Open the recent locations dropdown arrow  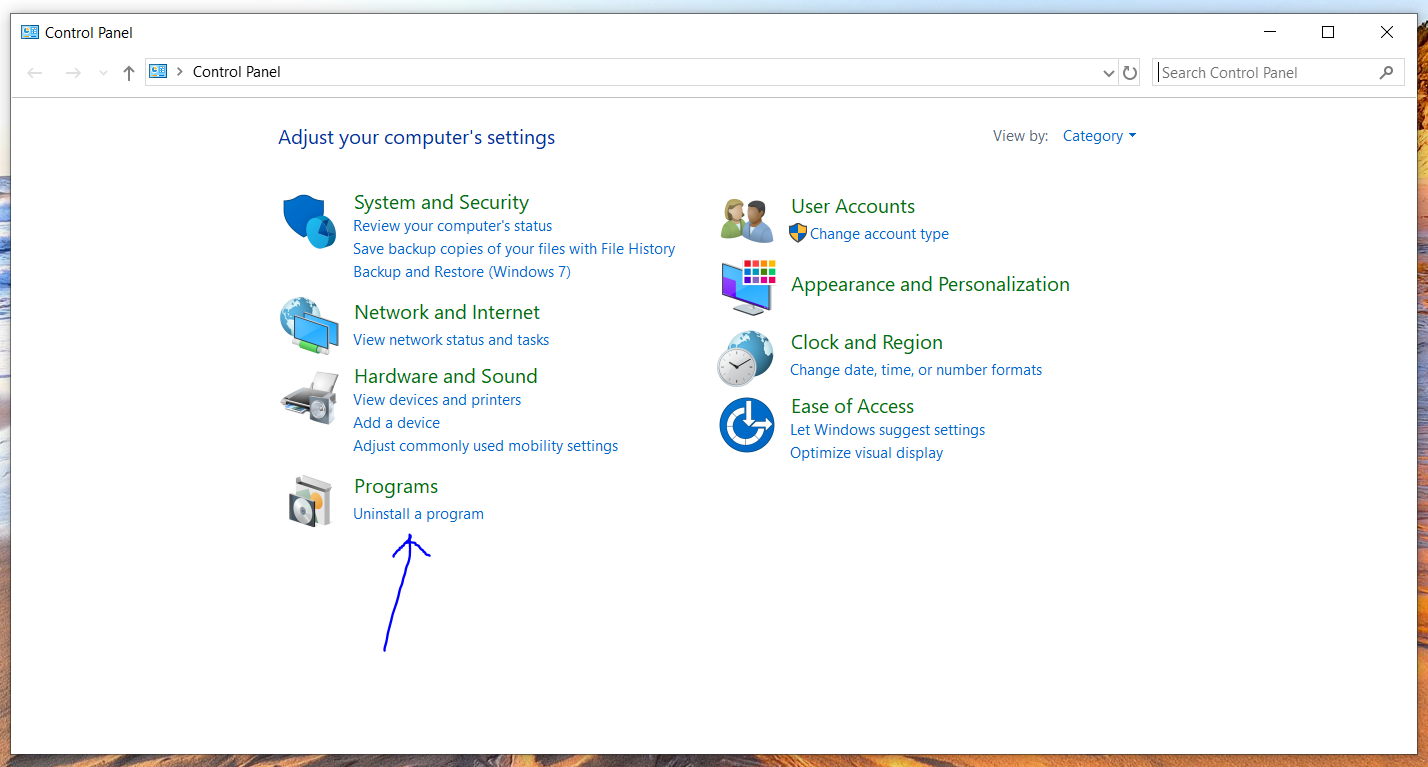[x=103, y=73]
